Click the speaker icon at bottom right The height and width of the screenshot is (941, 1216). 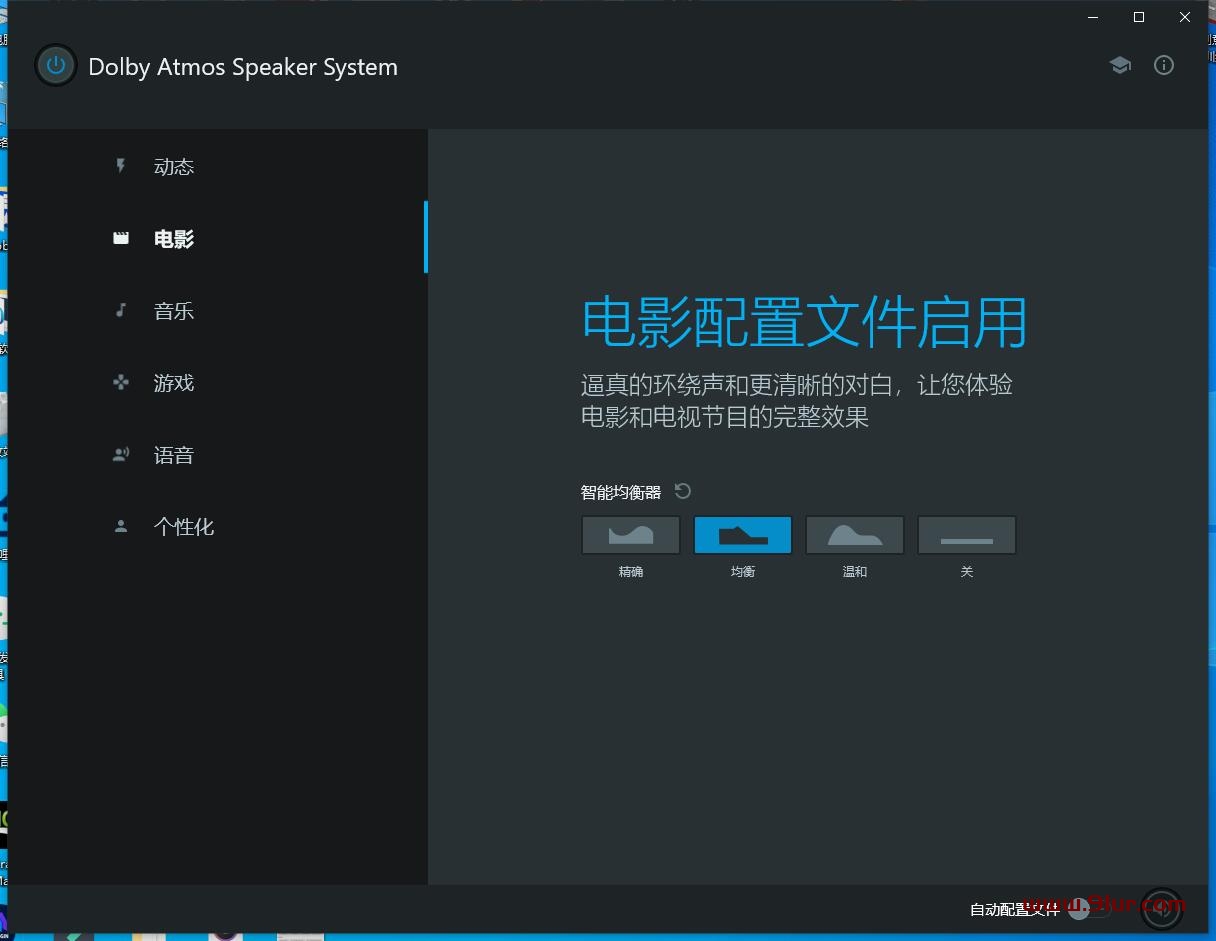(x=1162, y=909)
